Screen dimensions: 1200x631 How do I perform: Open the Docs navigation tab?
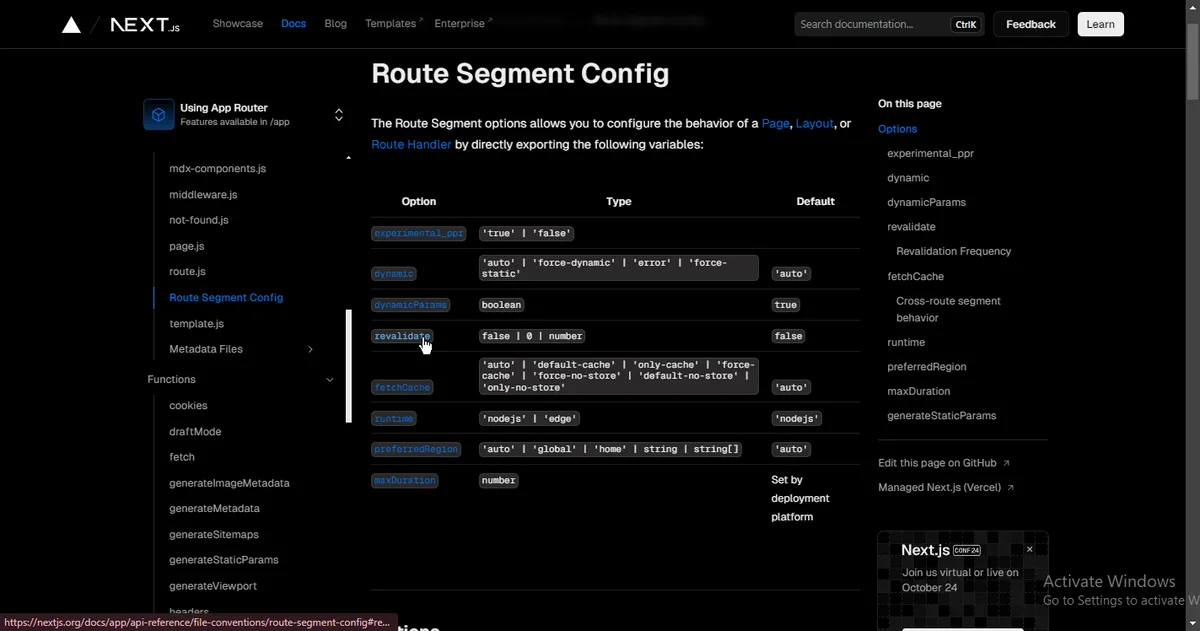[x=293, y=24]
